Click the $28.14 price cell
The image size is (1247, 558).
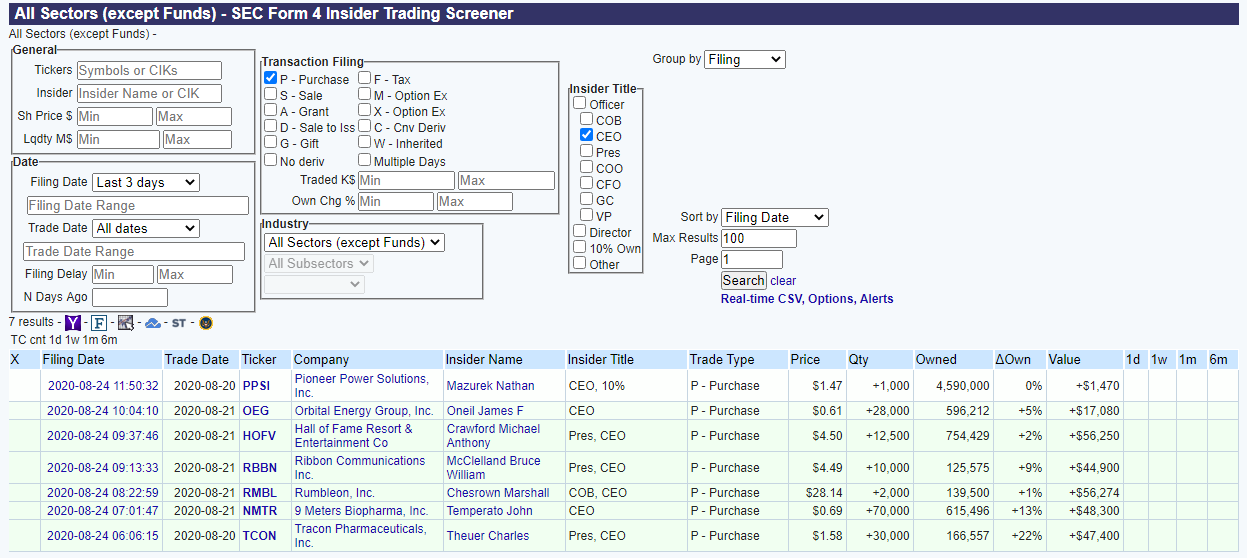[816, 492]
